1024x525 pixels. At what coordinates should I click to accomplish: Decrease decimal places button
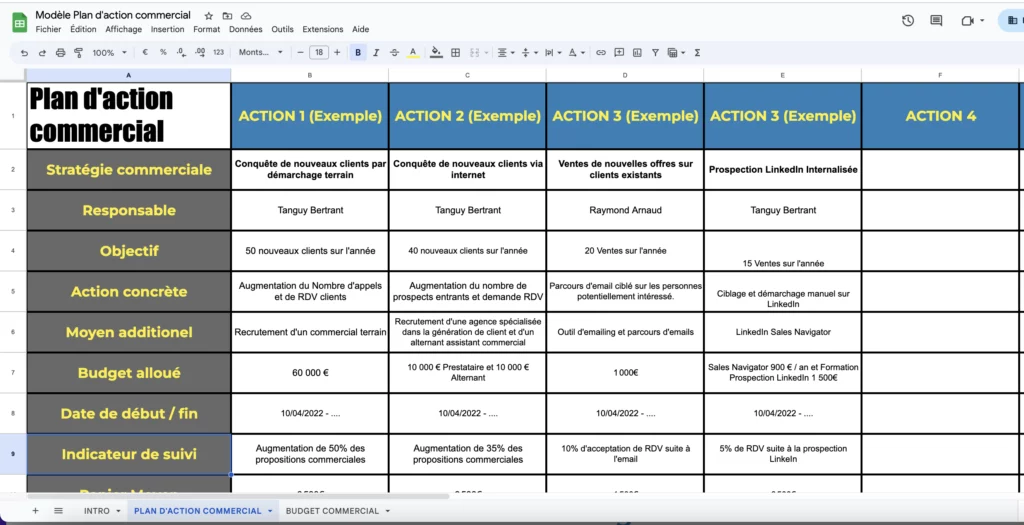click(181, 53)
